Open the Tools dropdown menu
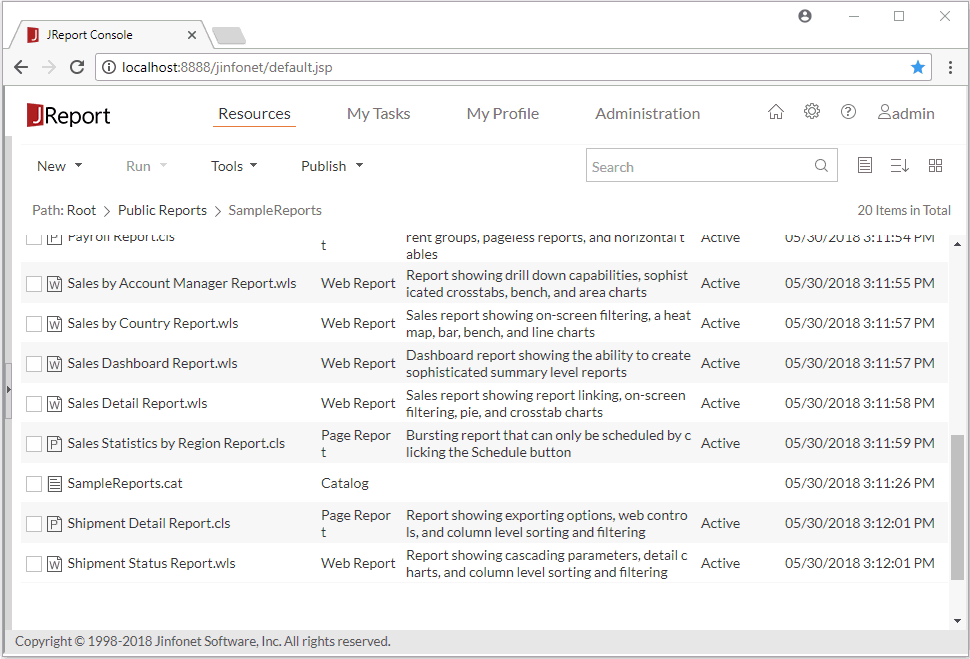Viewport: 970px width, 659px height. [x=234, y=166]
